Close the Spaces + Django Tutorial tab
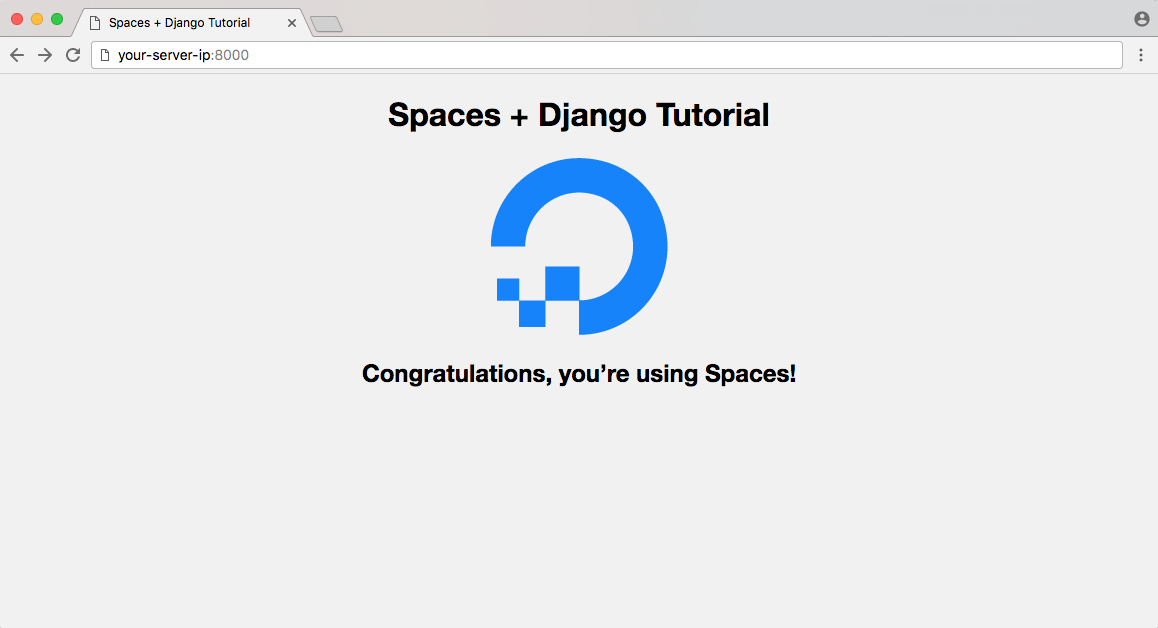The height and width of the screenshot is (628, 1158). pos(292,23)
